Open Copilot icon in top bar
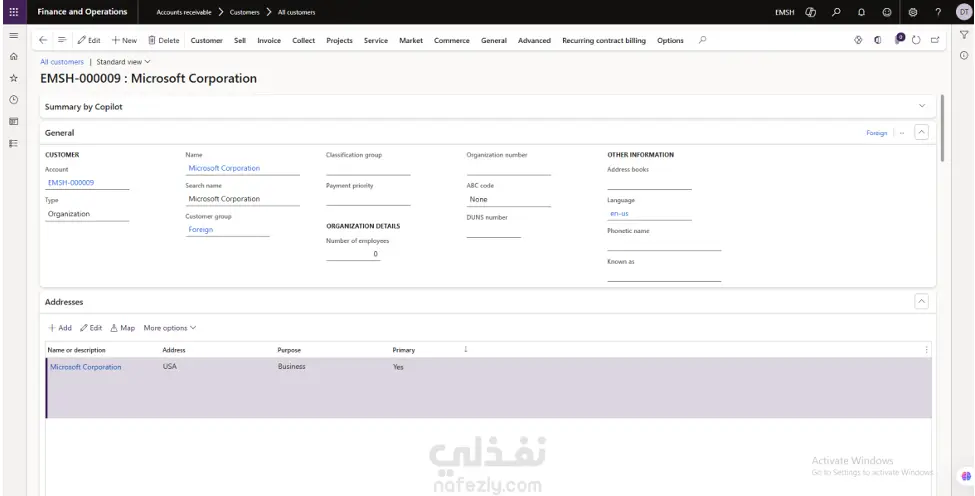This screenshot has width=975, height=496. click(x=810, y=12)
